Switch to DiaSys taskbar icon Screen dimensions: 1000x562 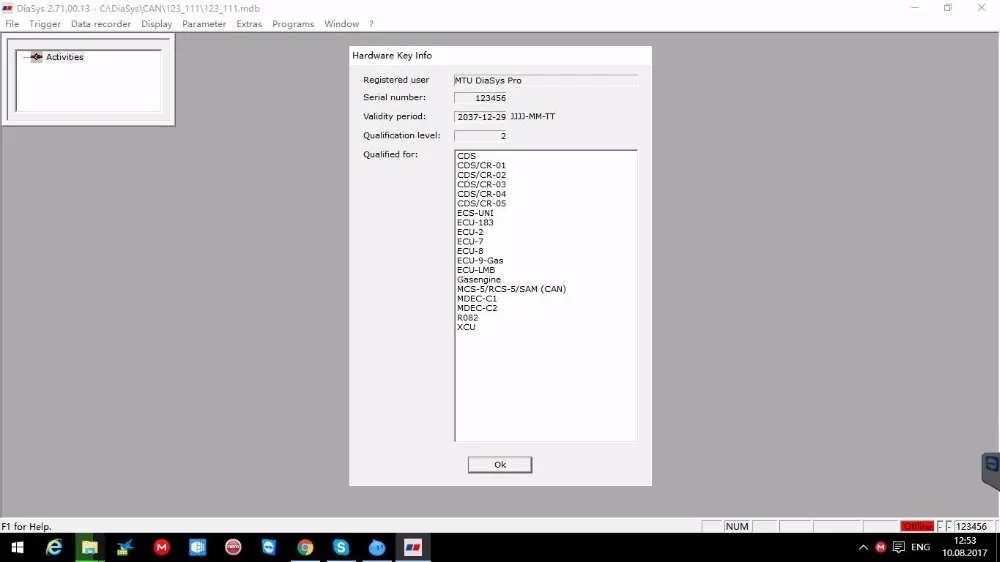(413, 547)
